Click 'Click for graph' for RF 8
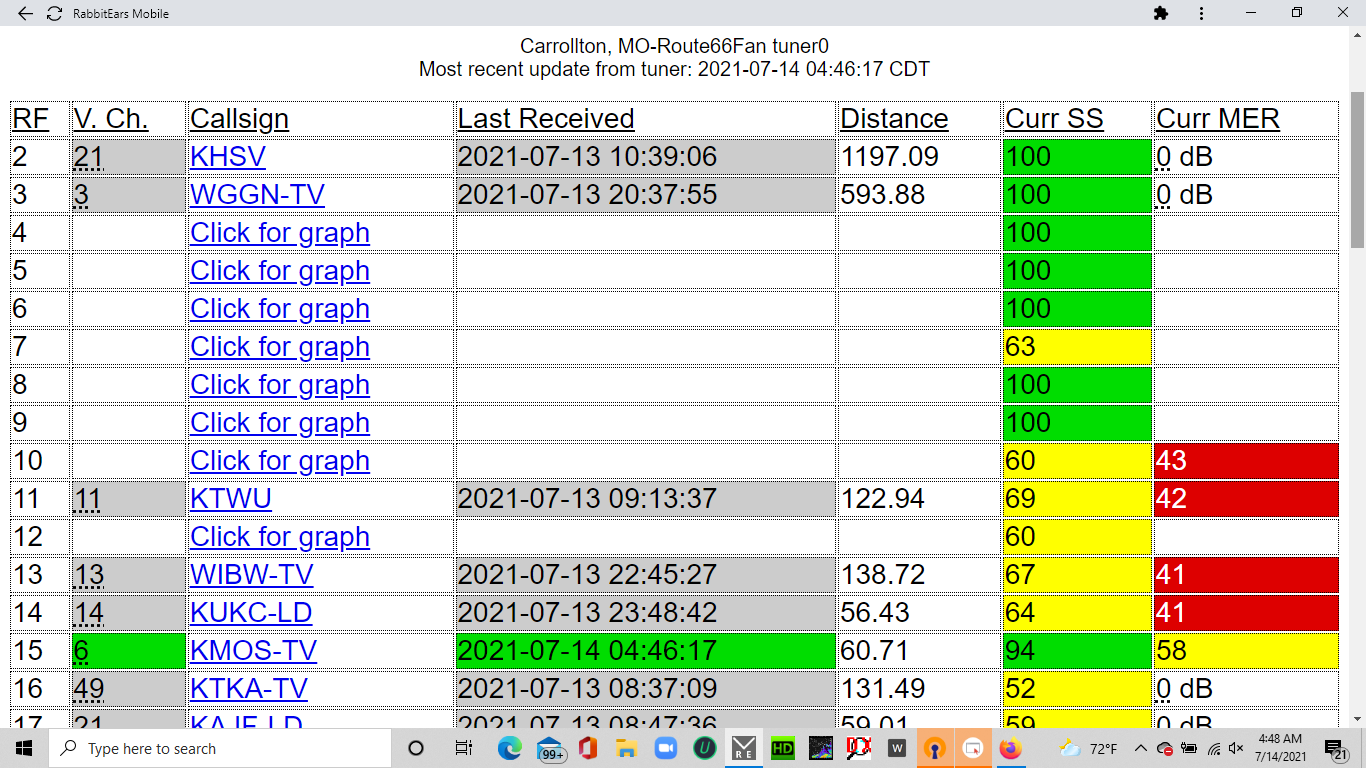Screen dimensions: 1366x768 280,385
